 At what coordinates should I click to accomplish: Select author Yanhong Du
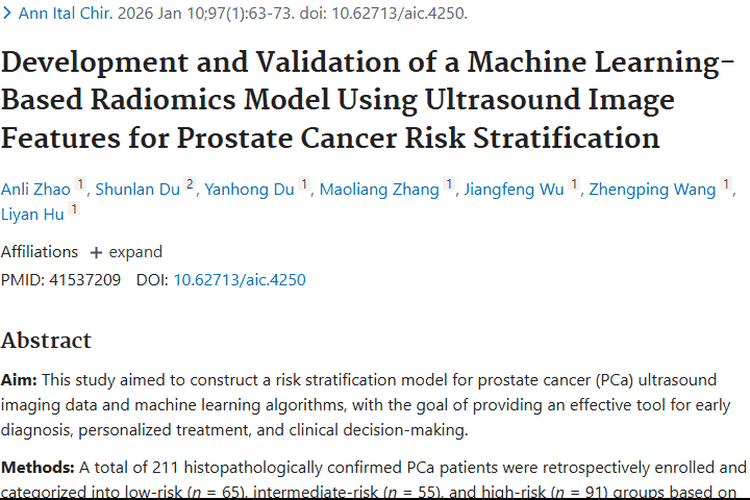click(x=249, y=190)
